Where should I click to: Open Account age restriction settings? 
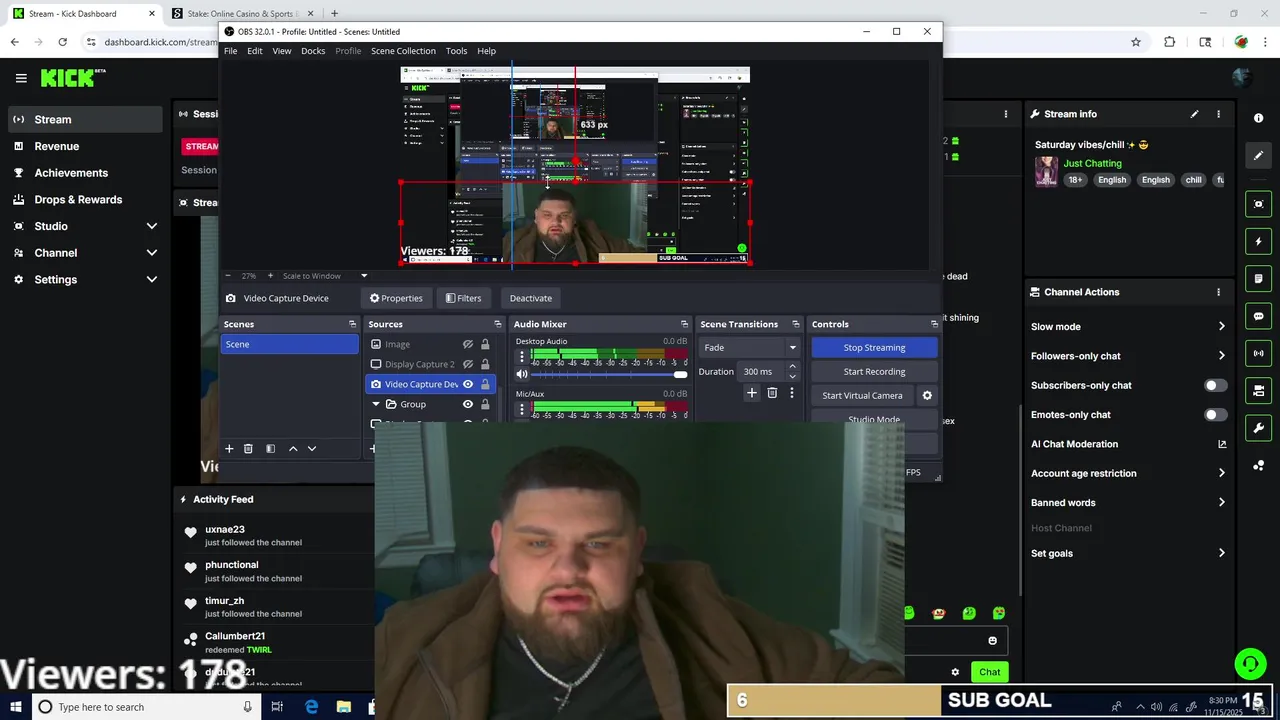[1128, 473]
